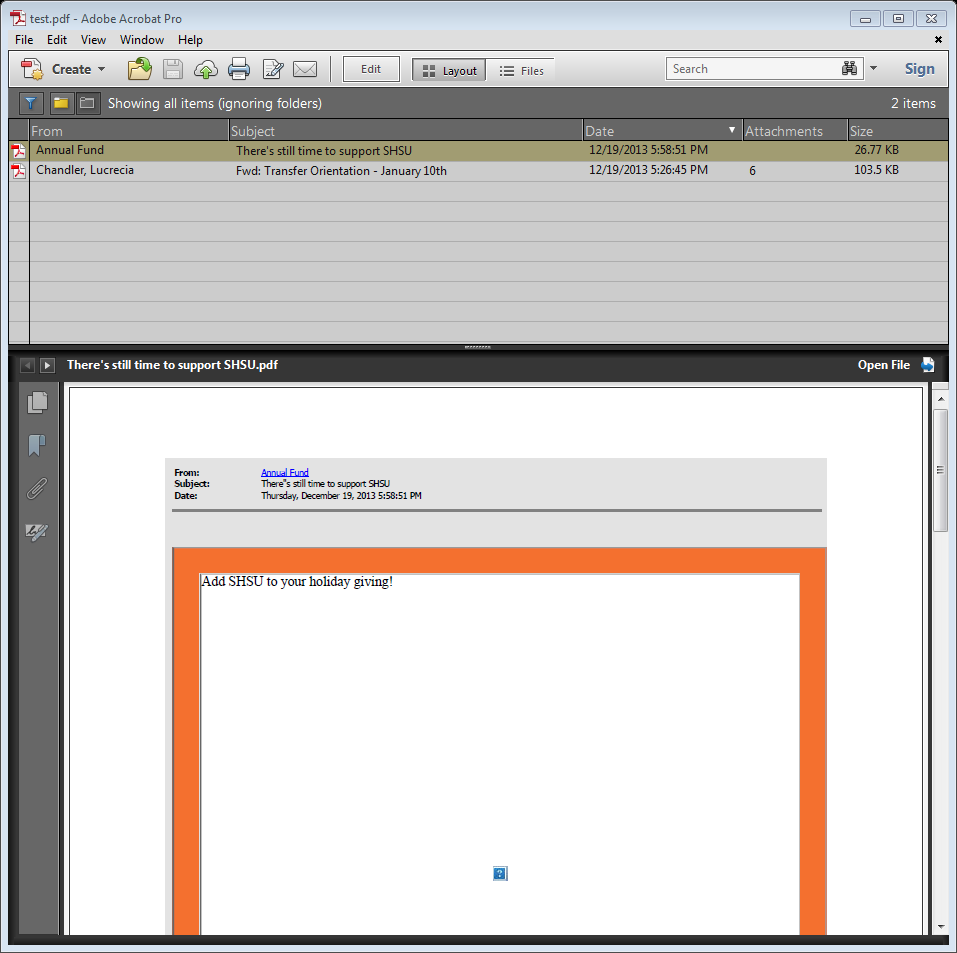Toggle Date column sort arrow

[x=732, y=130]
